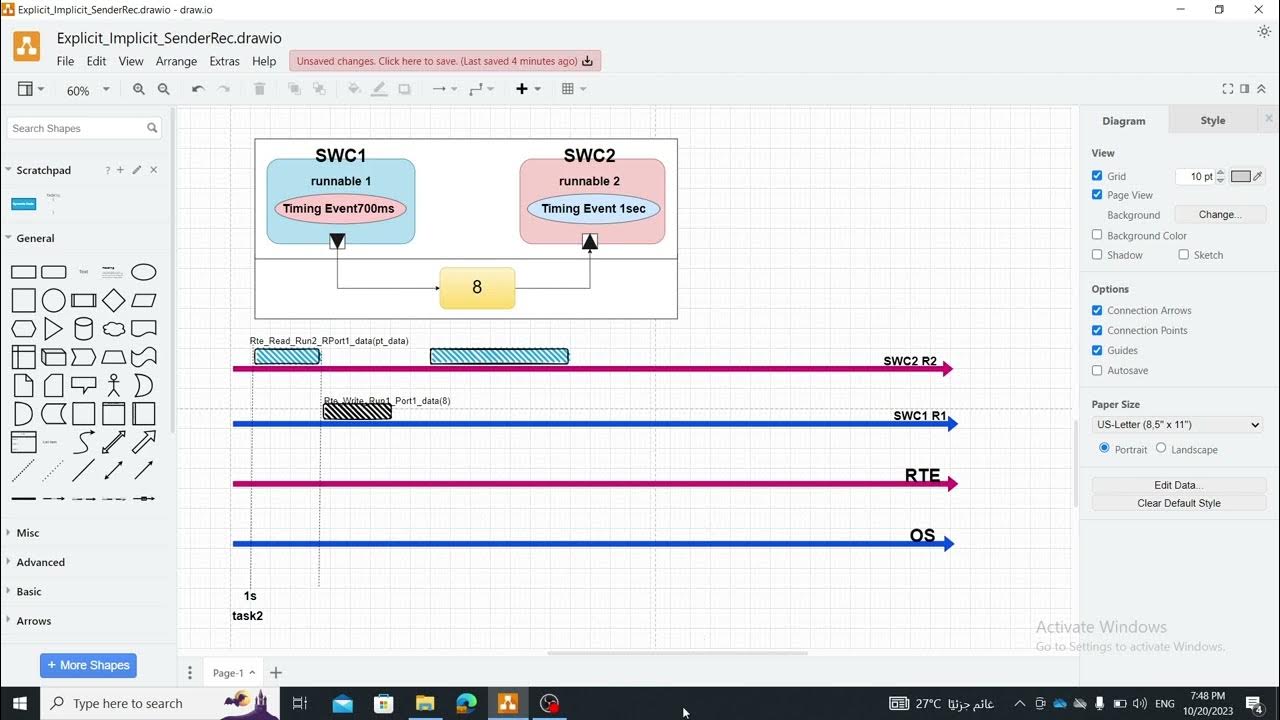The height and width of the screenshot is (720, 1280).
Task: Uncheck the Page View checkbox
Action: pos(1097,195)
